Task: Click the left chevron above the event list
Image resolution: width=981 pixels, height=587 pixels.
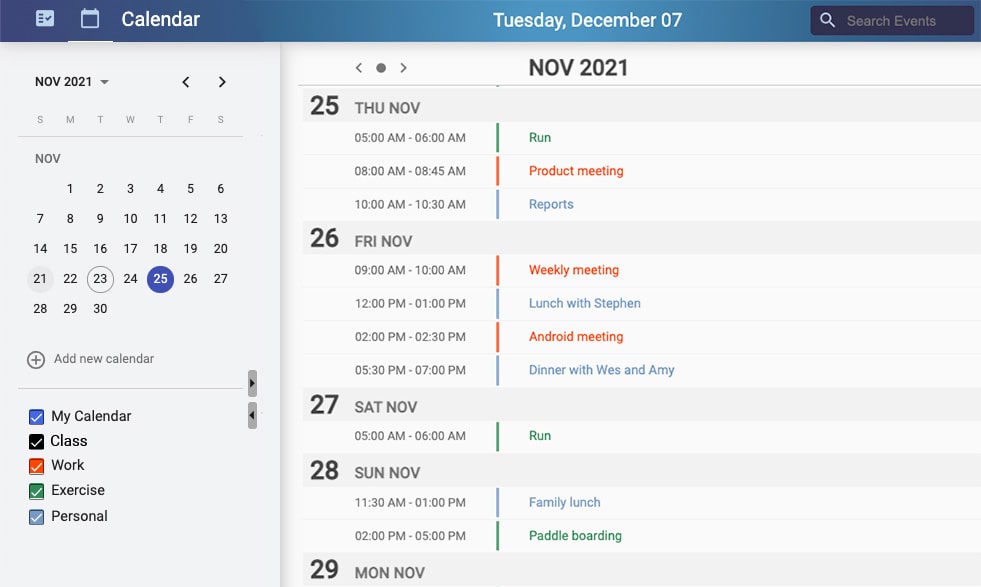Action: (359, 68)
